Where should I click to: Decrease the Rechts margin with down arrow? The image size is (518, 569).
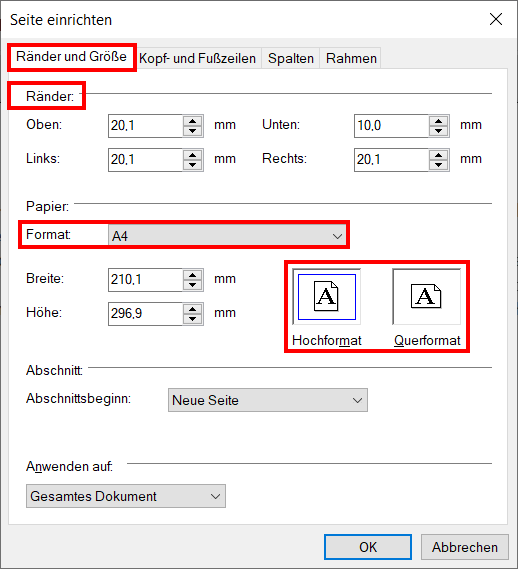click(439, 165)
